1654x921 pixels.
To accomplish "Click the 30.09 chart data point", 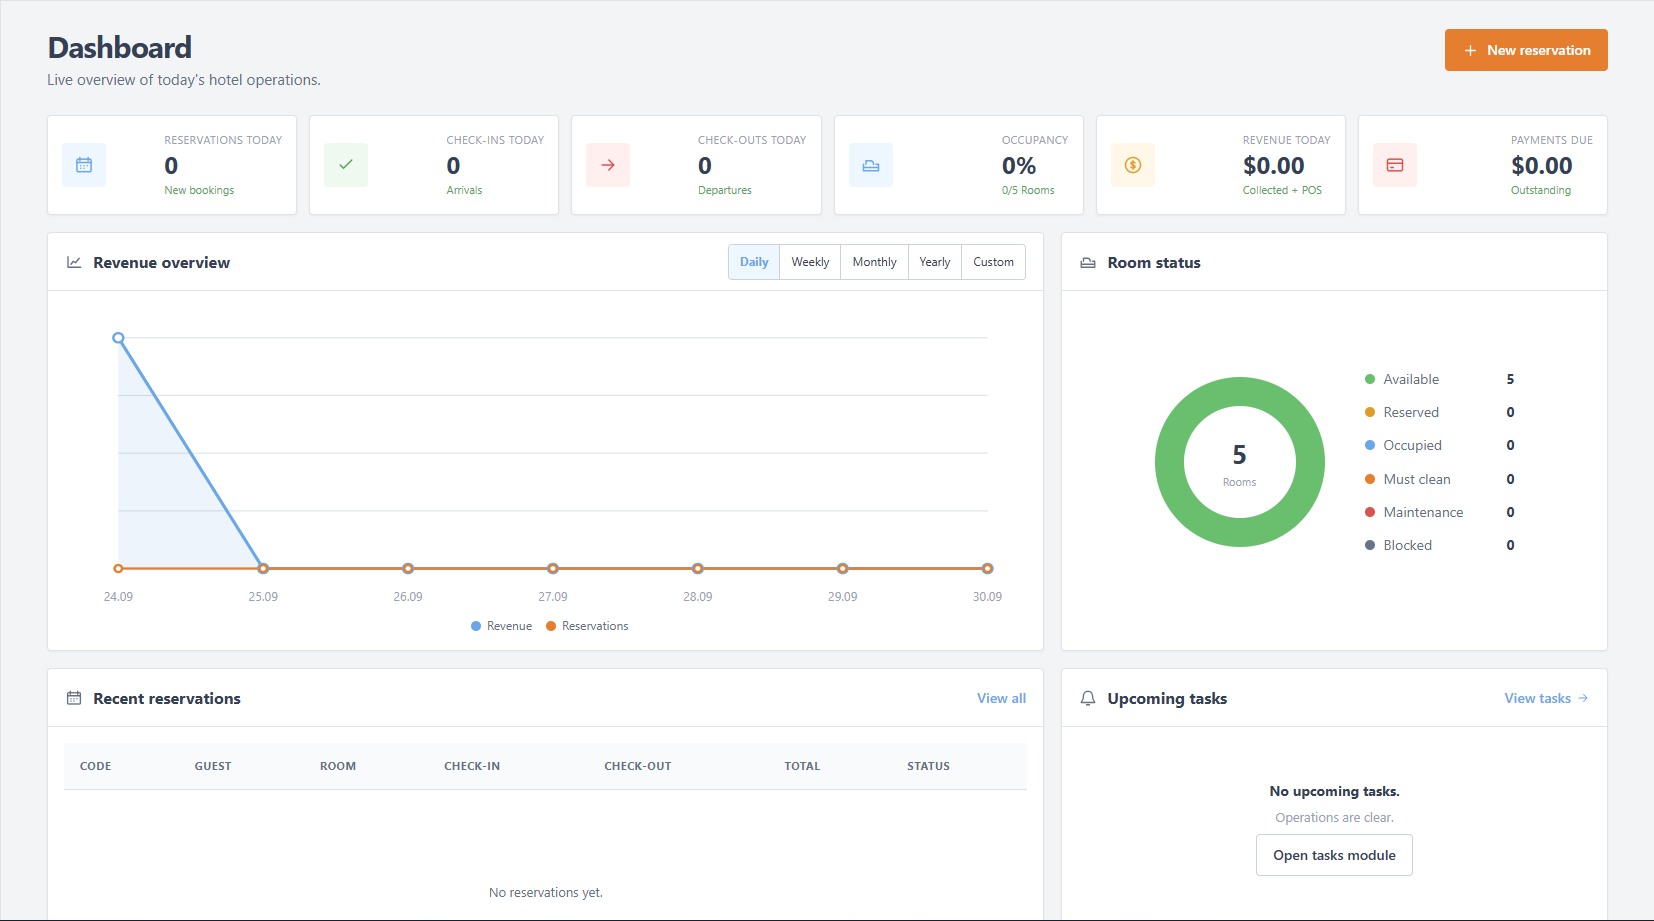I will tap(987, 568).
